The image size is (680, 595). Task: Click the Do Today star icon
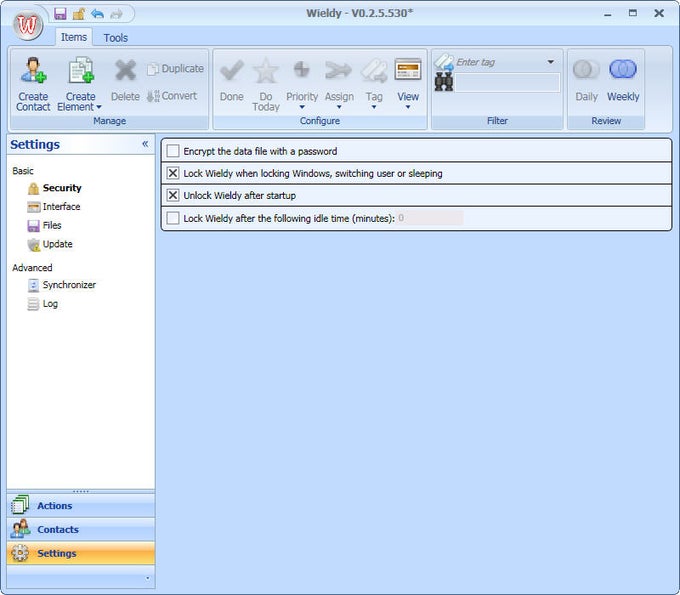pyautogui.click(x=266, y=71)
